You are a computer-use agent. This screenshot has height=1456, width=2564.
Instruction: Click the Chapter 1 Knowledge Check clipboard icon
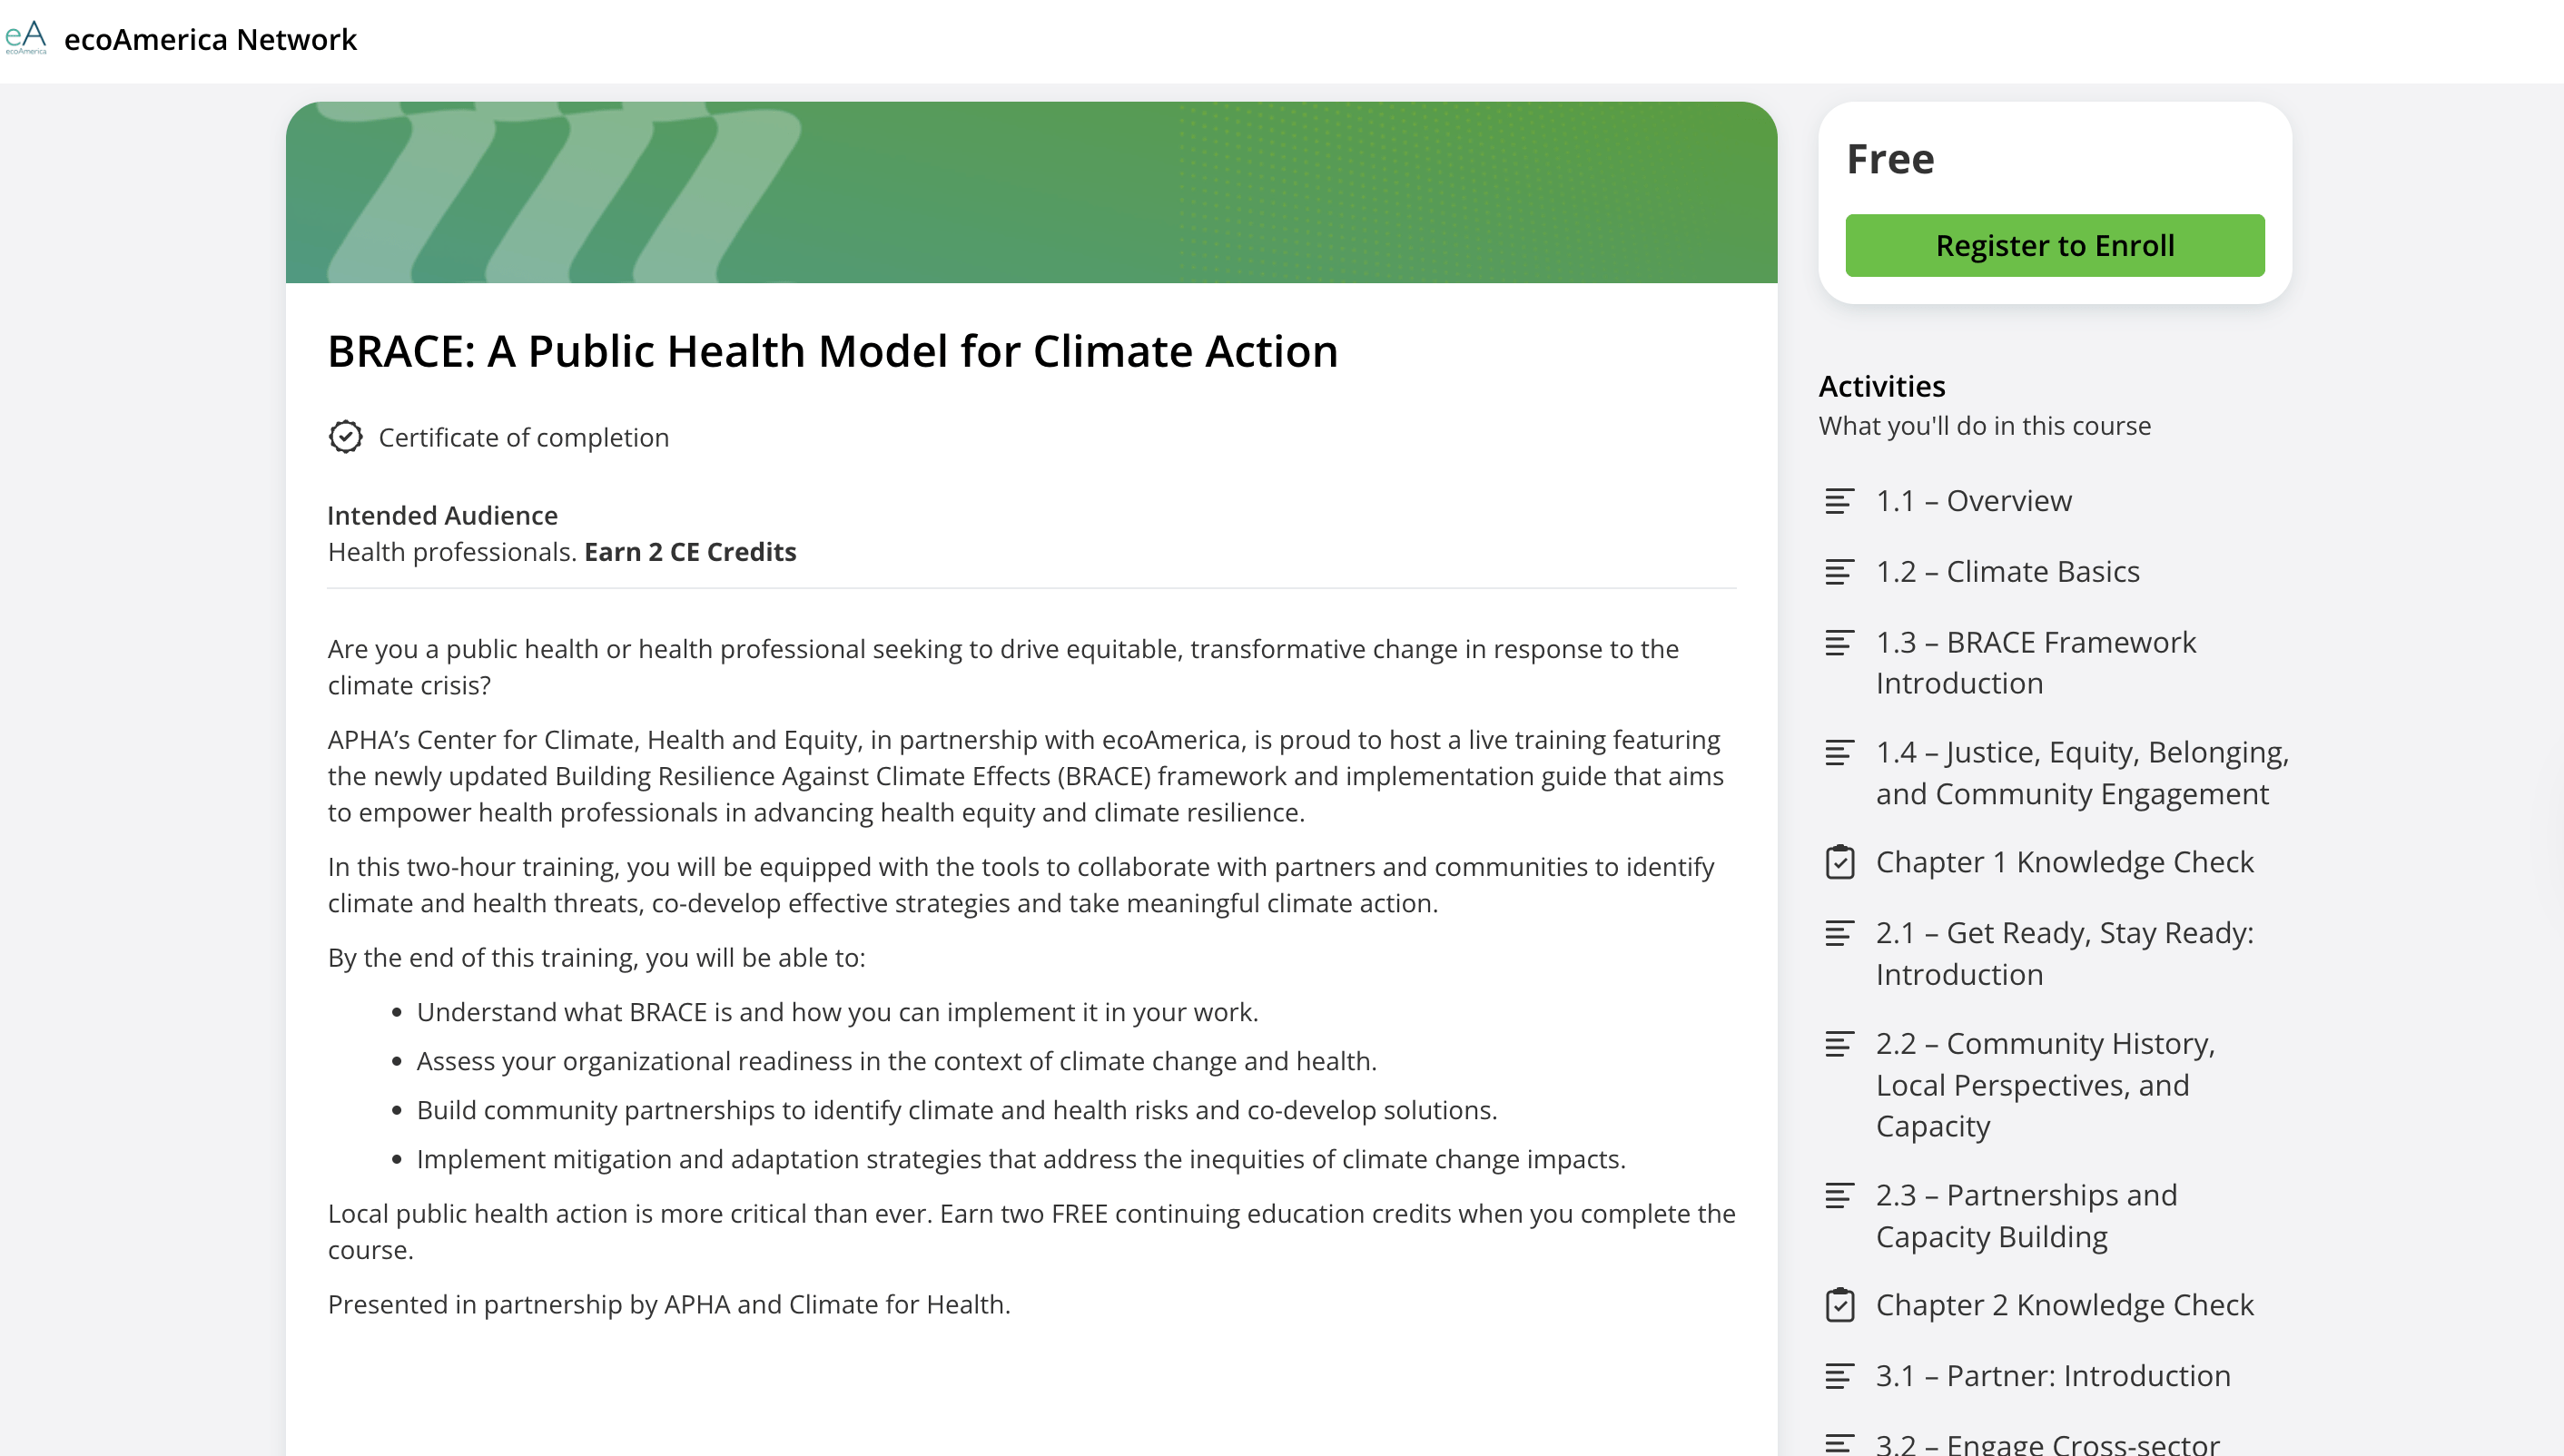click(x=1839, y=862)
